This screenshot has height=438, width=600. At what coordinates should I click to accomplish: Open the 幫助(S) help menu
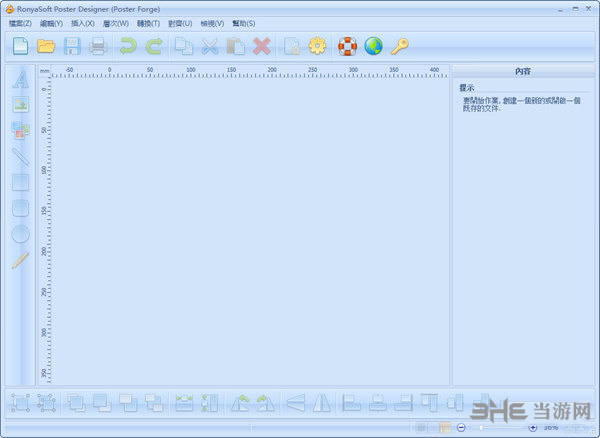coord(244,24)
